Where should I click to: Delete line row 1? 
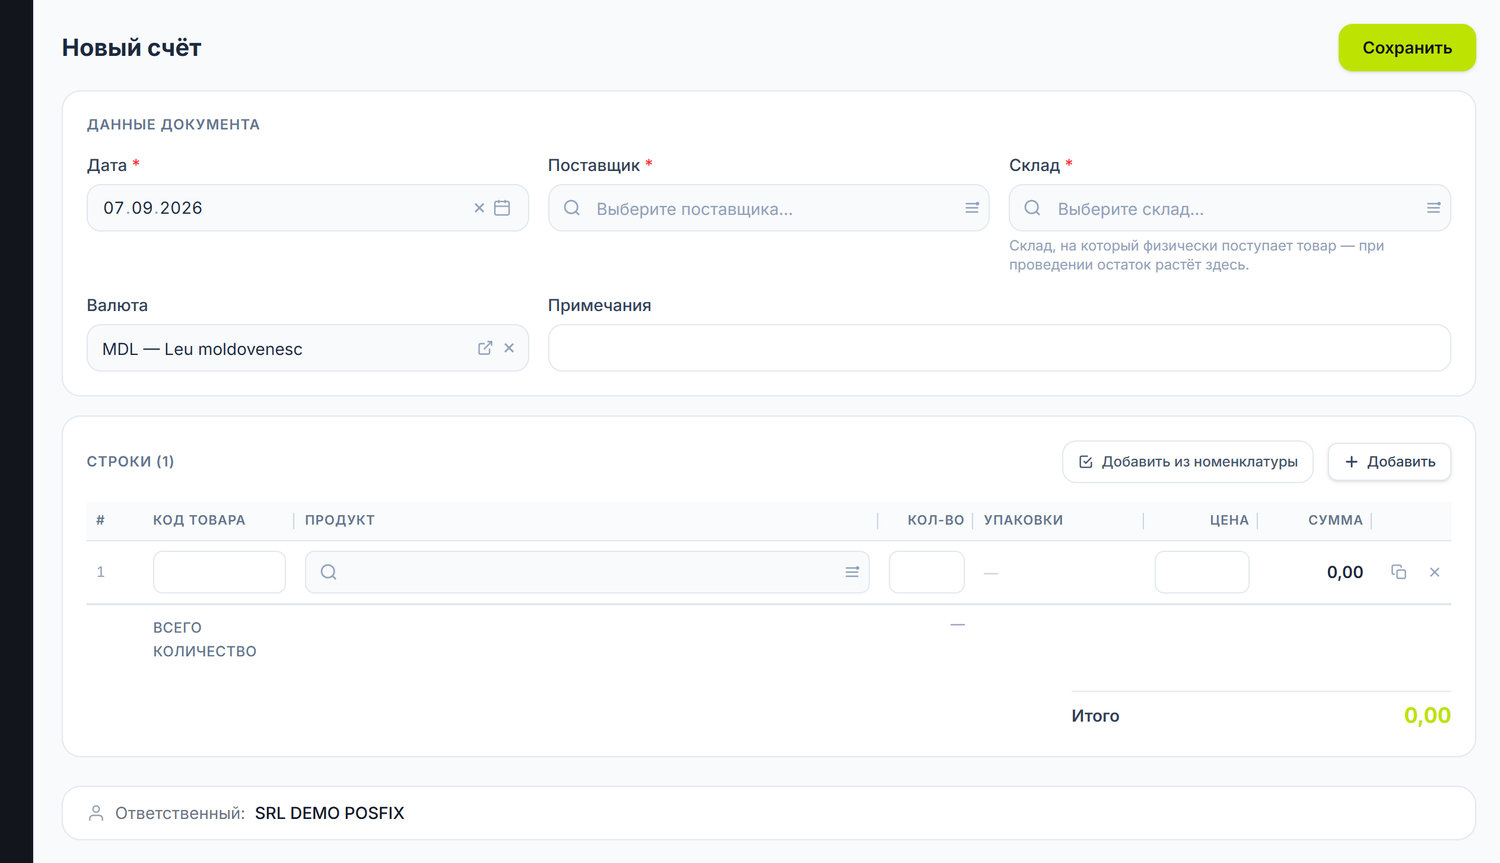[x=1435, y=572]
